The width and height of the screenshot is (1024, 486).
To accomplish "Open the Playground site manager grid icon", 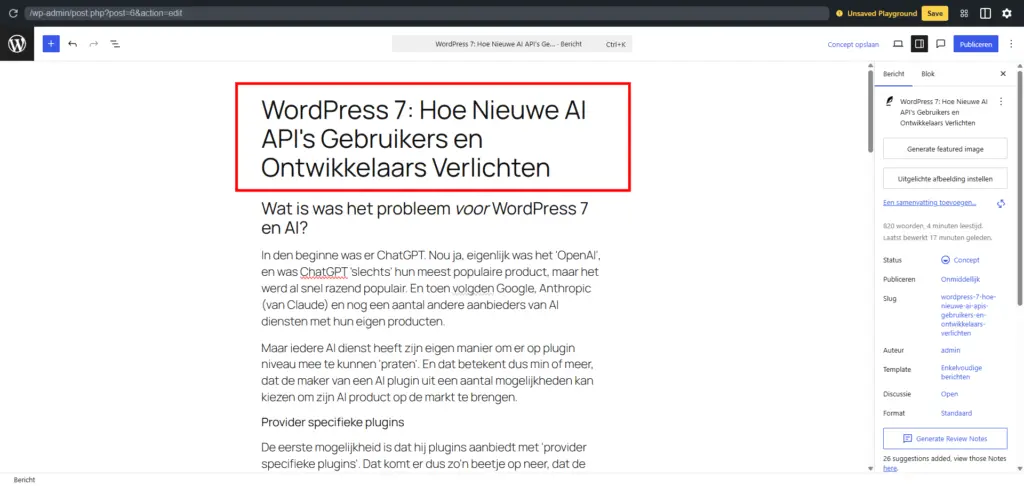I will point(964,13).
